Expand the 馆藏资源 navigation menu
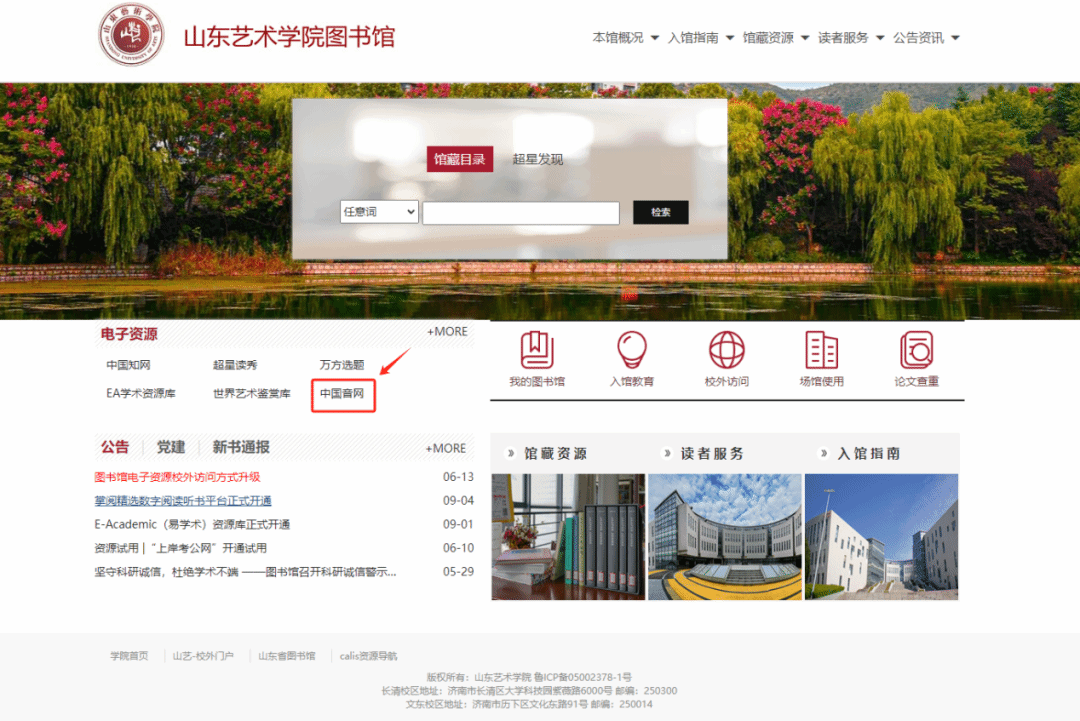 [x=776, y=38]
